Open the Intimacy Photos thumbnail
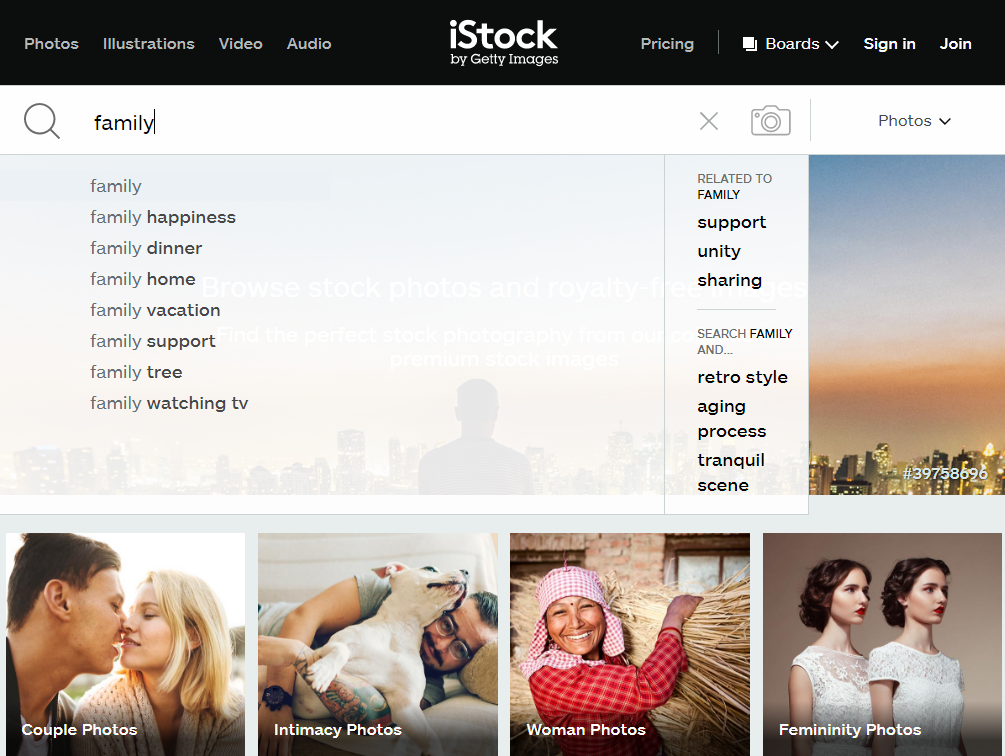The image size is (1005, 756). pos(378,645)
